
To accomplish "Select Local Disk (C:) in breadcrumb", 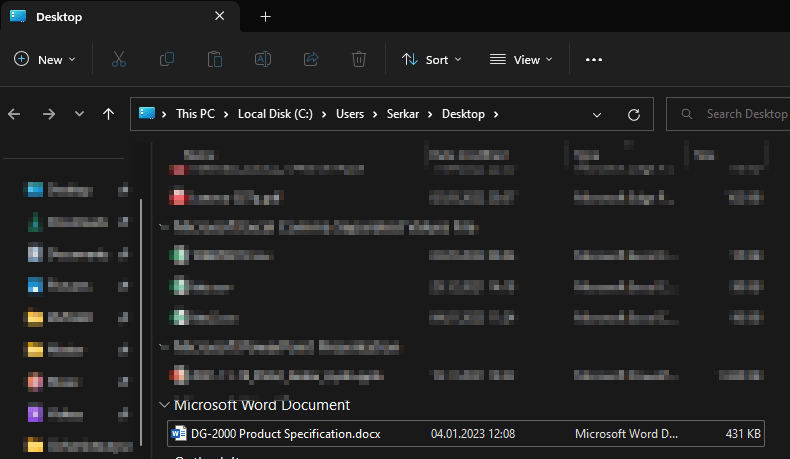I will (275, 114).
